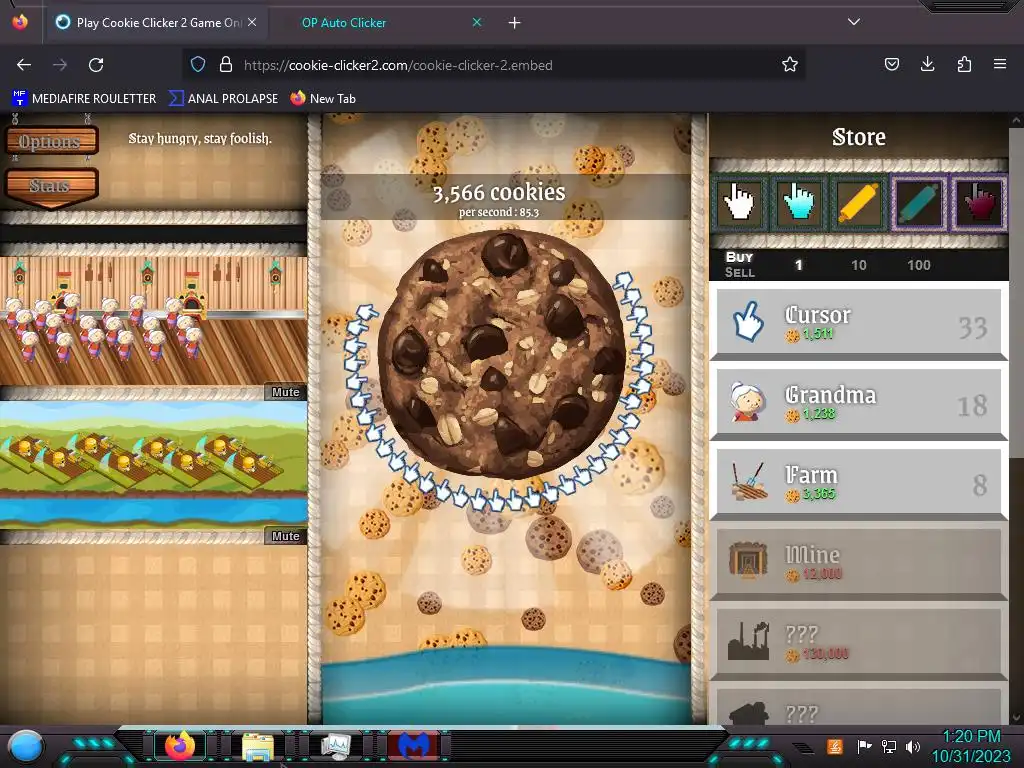The image size is (1024, 768).
Task: Close the Cookie Clicker 2 tab
Action: tap(252, 22)
